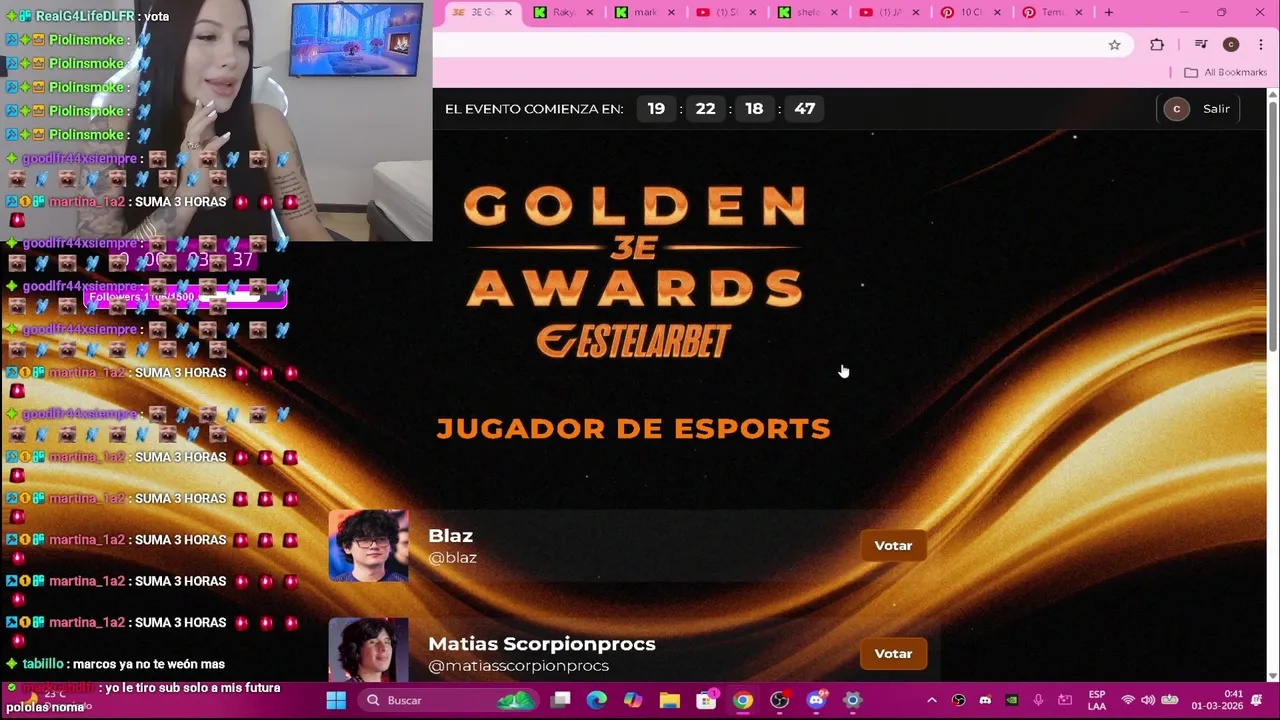Bookmark this page with the star icon
Viewport: 1280px width, 720px height.
coord(1114,44)
